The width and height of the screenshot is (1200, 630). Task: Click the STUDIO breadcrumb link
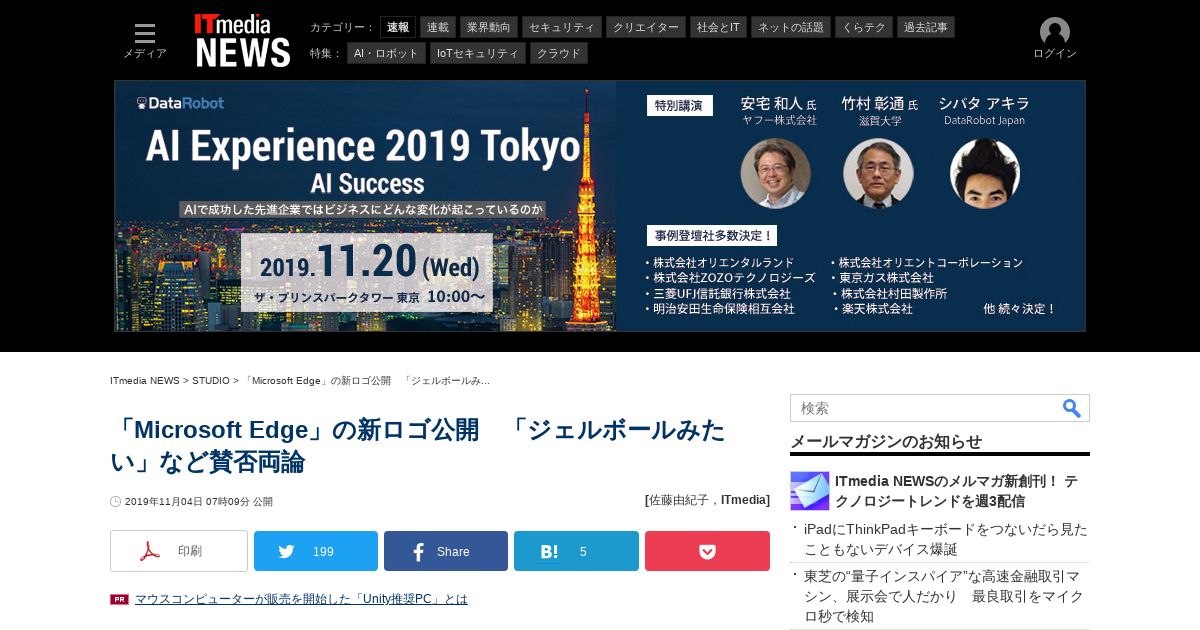coord(211,381)
